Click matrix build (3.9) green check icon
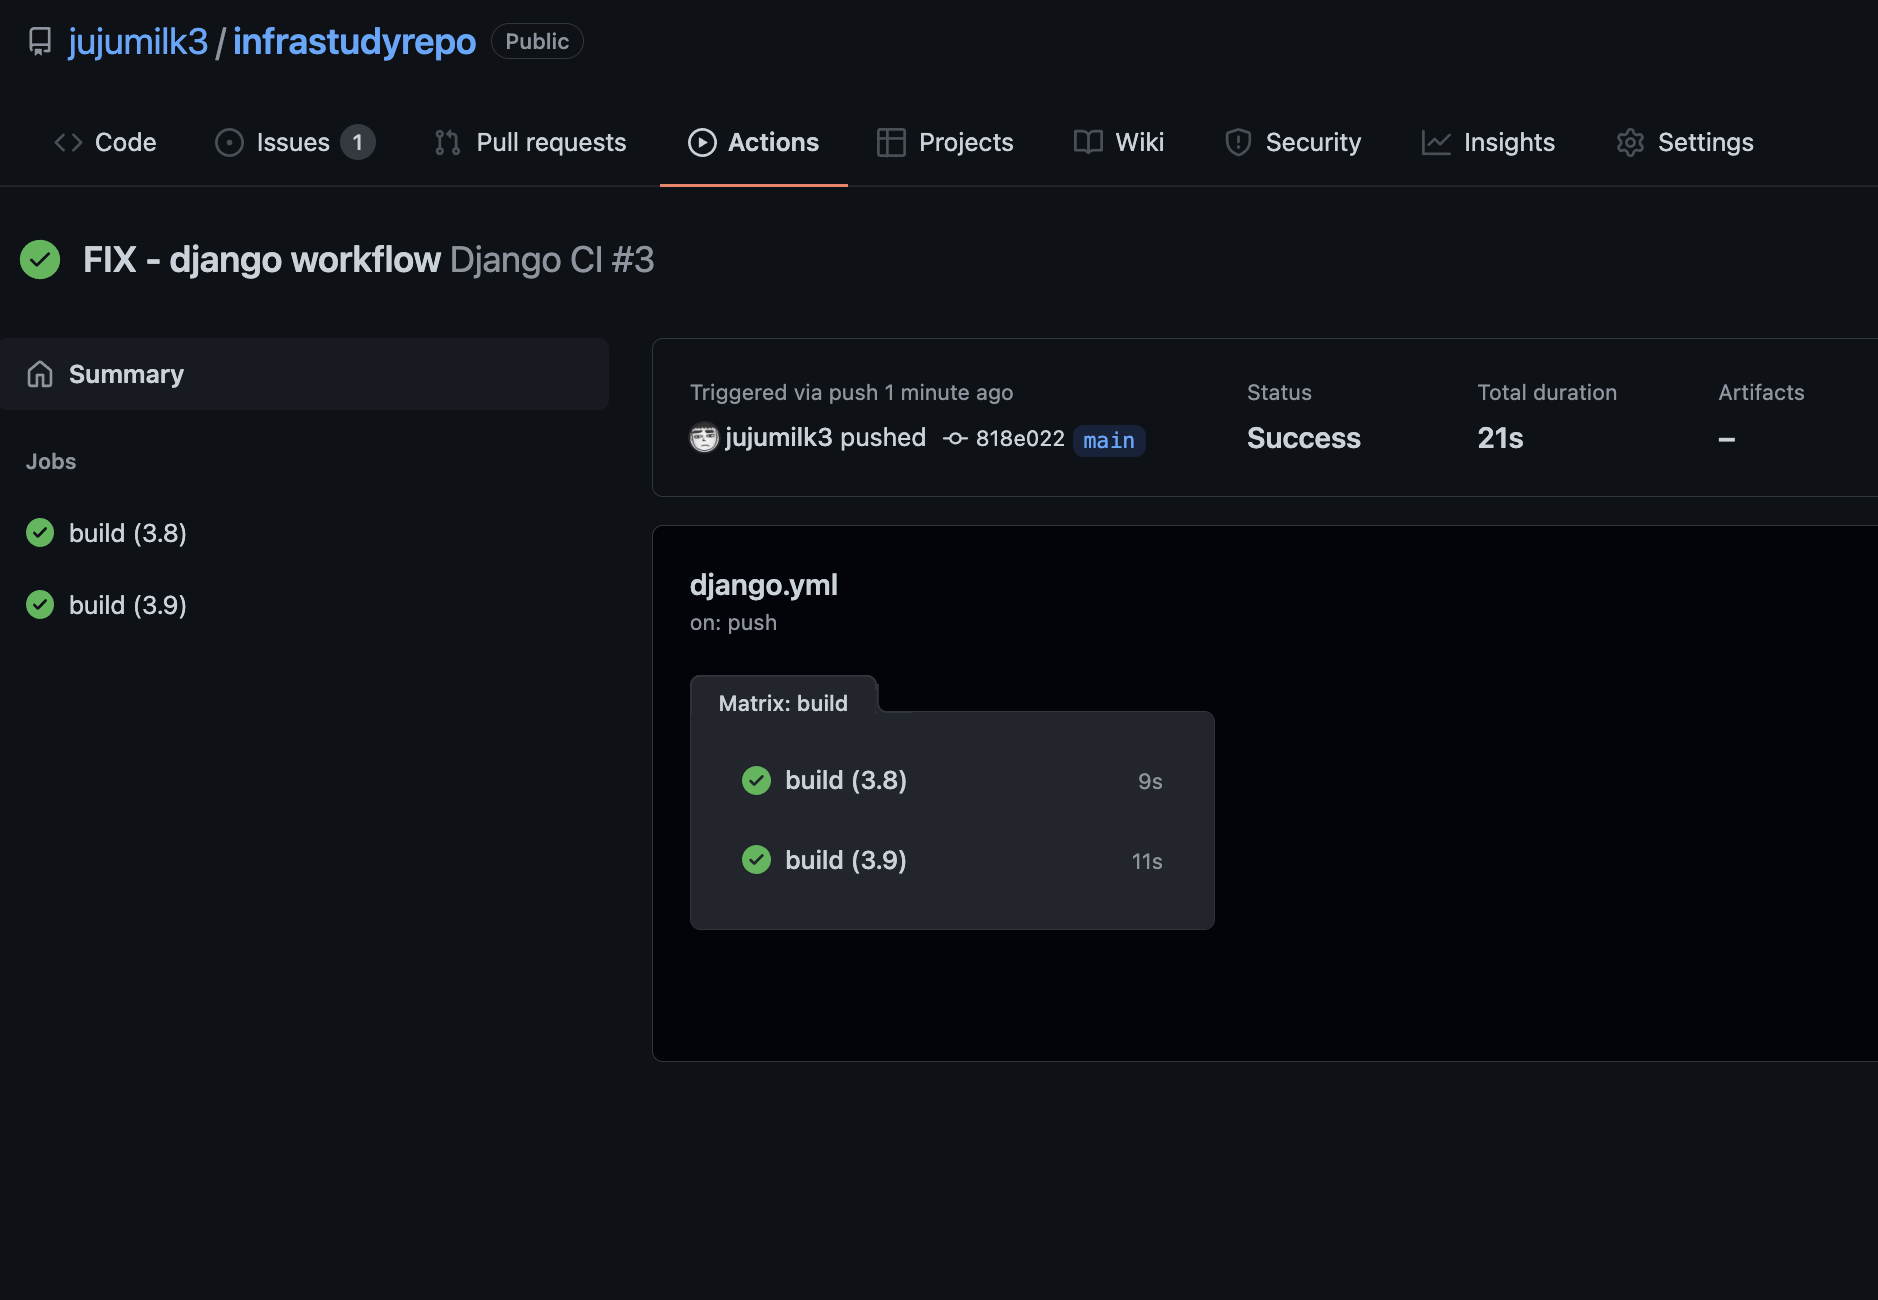1878x1300 pixels. point(757,860)
